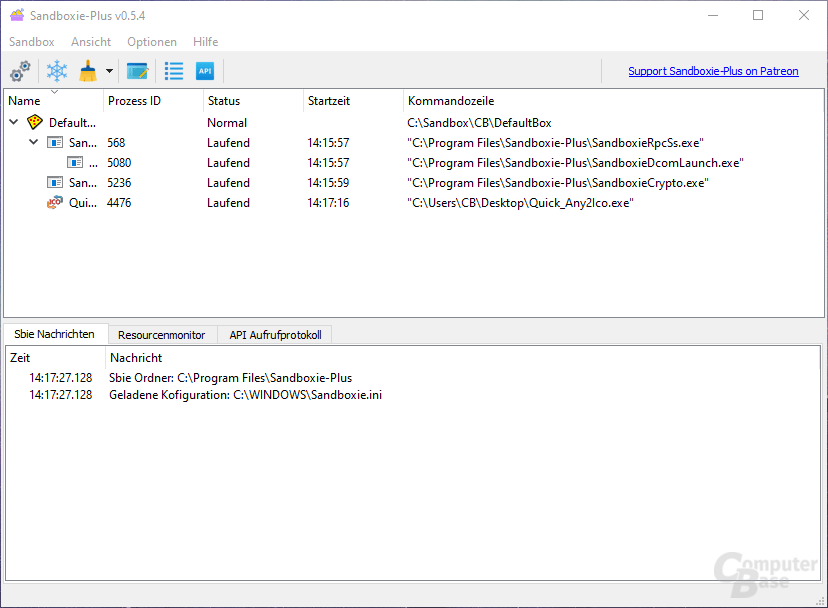The width and height of the screenshot is (828, 608).
Task: Click the DefaultBox sandbox pizza icon
Action: [x=35, y=123]
